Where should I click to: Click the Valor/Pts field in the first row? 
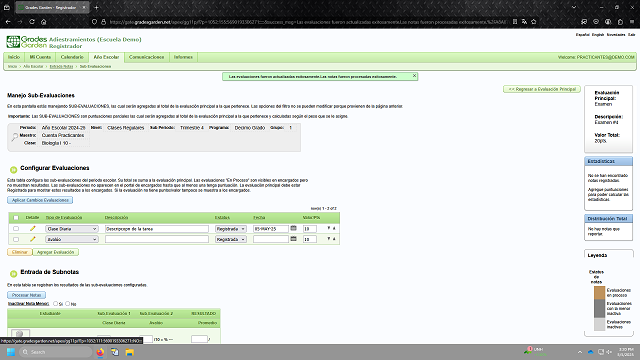310,229
